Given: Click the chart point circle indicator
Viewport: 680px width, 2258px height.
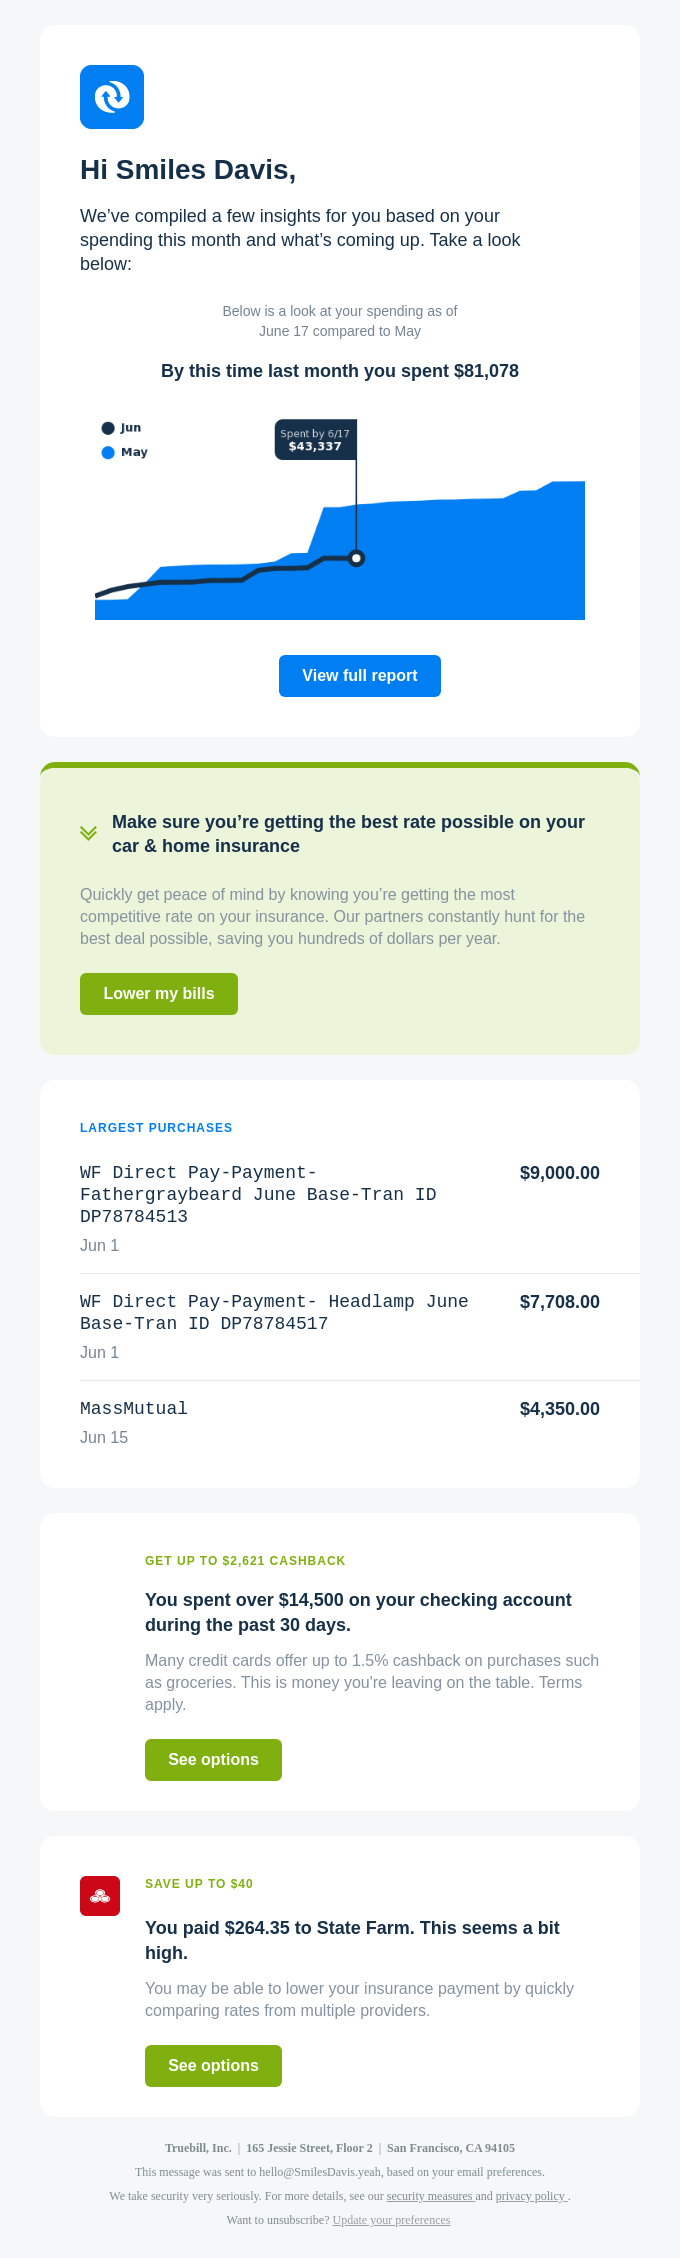Looking at the screenshot, I should click(x=356, y=559).
